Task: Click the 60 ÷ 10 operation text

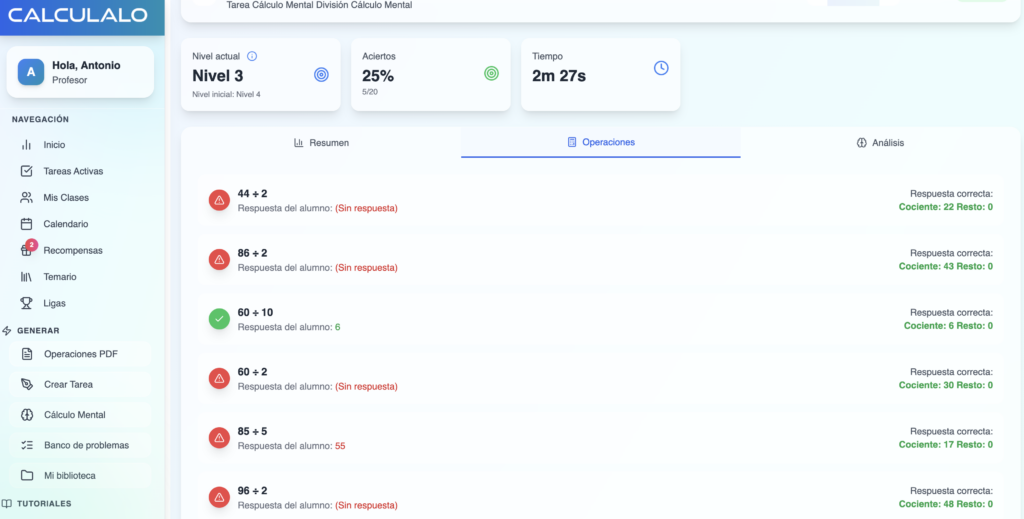Action: click(x=255, y=312)
